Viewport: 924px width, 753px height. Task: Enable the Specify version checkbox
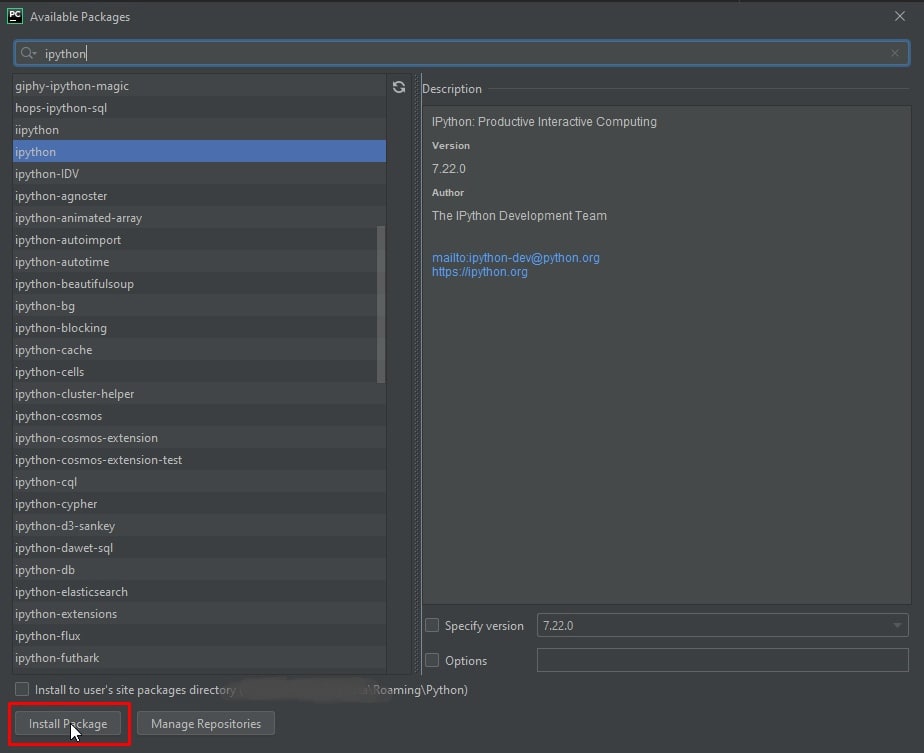pyautogui.click(x=432, y=625)
